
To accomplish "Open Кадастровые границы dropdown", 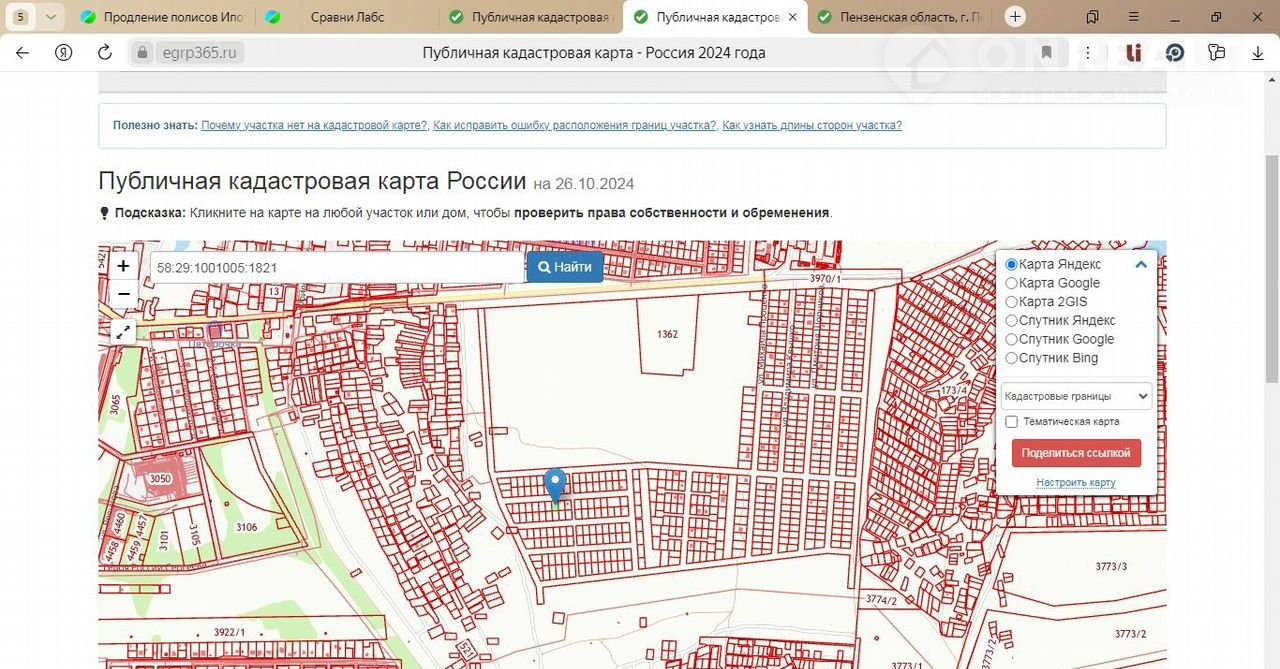I will coord(1076,397).
